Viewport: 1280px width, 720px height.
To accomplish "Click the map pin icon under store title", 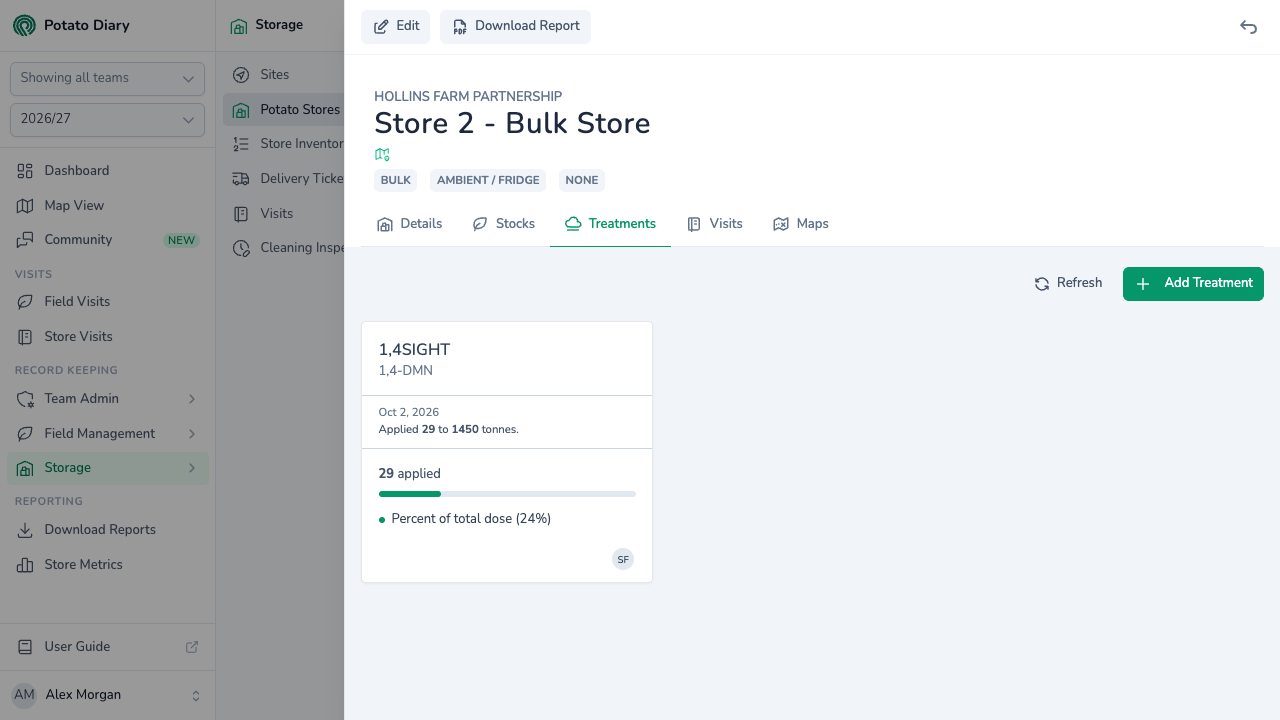I will coord(382,154).
